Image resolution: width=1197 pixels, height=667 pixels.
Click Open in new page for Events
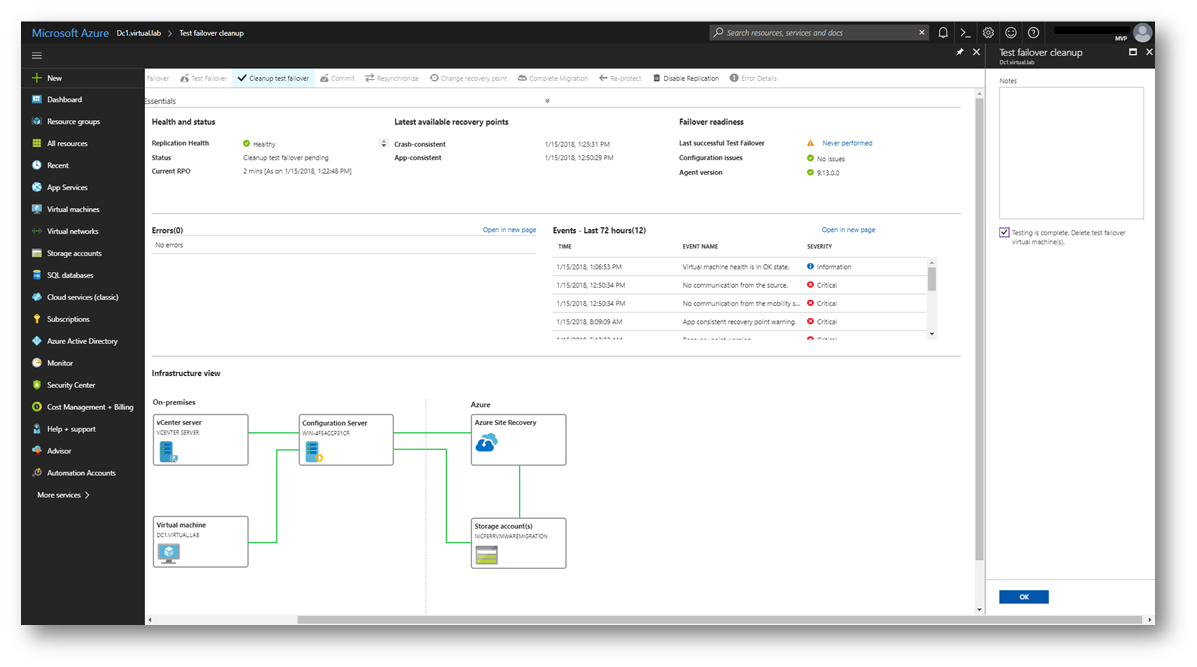point(848,230)
